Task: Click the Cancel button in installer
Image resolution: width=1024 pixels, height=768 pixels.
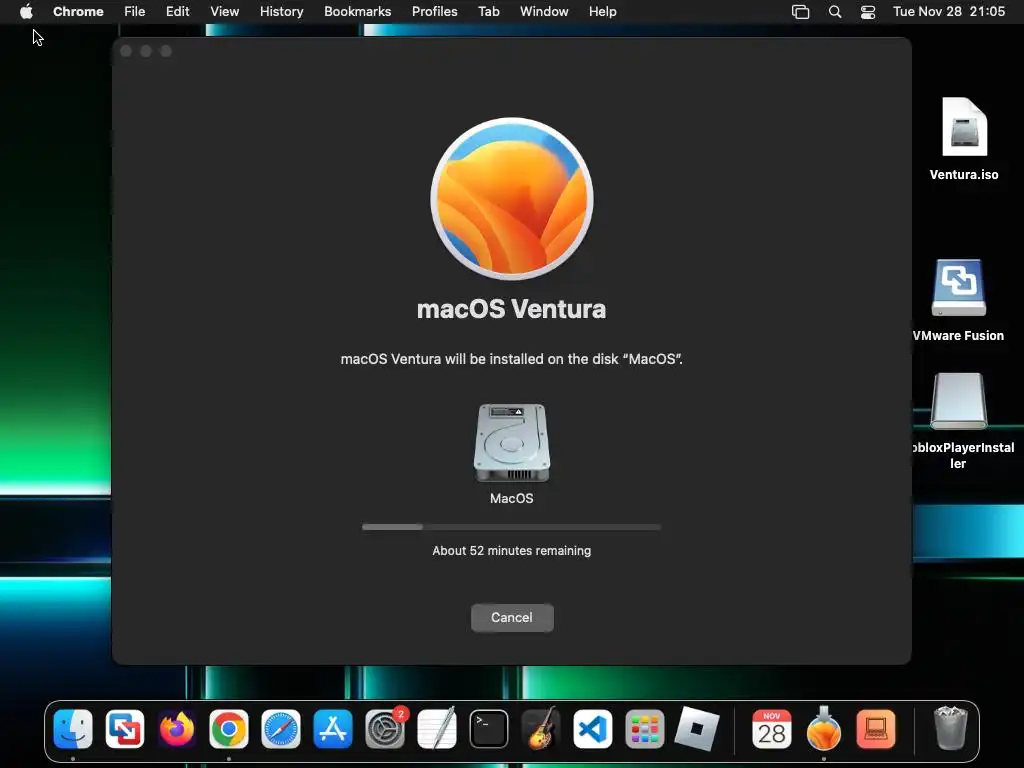Action: tap(512, 617)
